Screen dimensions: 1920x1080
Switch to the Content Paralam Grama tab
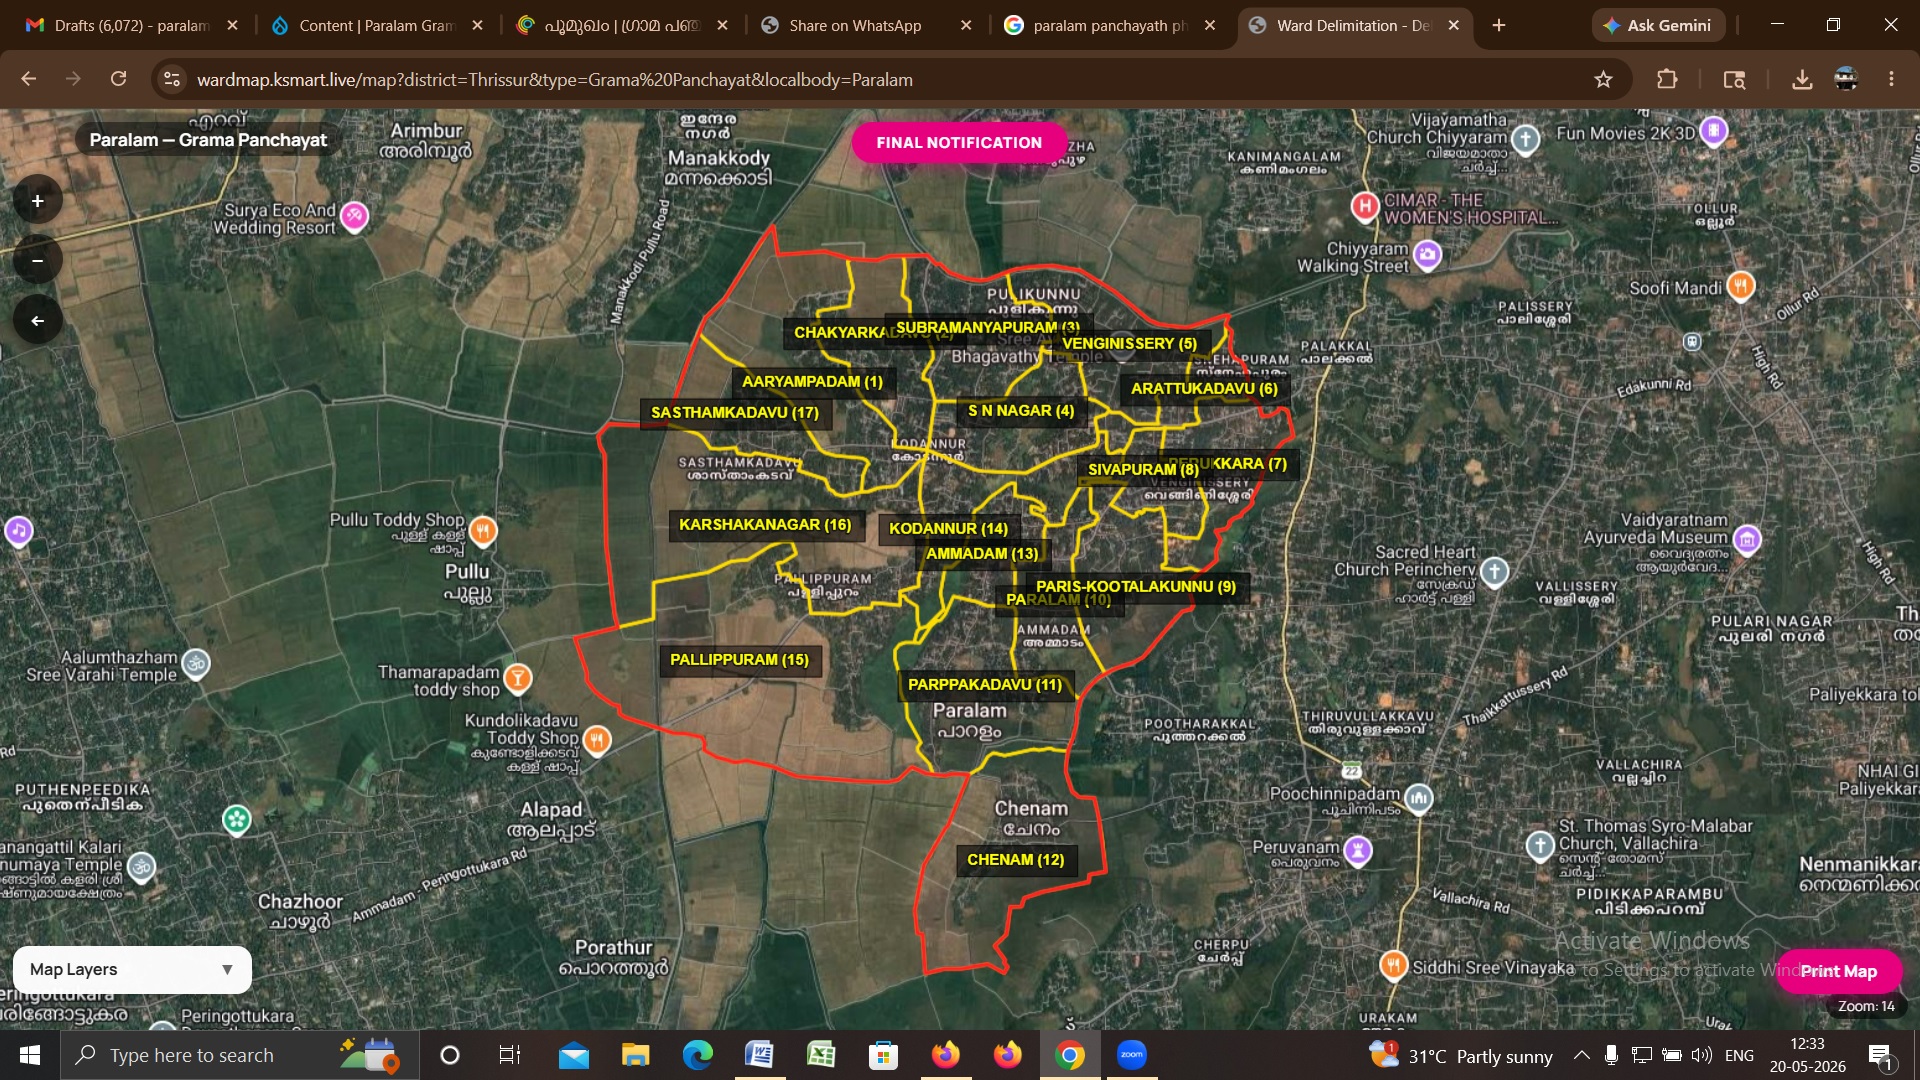click(x=377, y=26)
